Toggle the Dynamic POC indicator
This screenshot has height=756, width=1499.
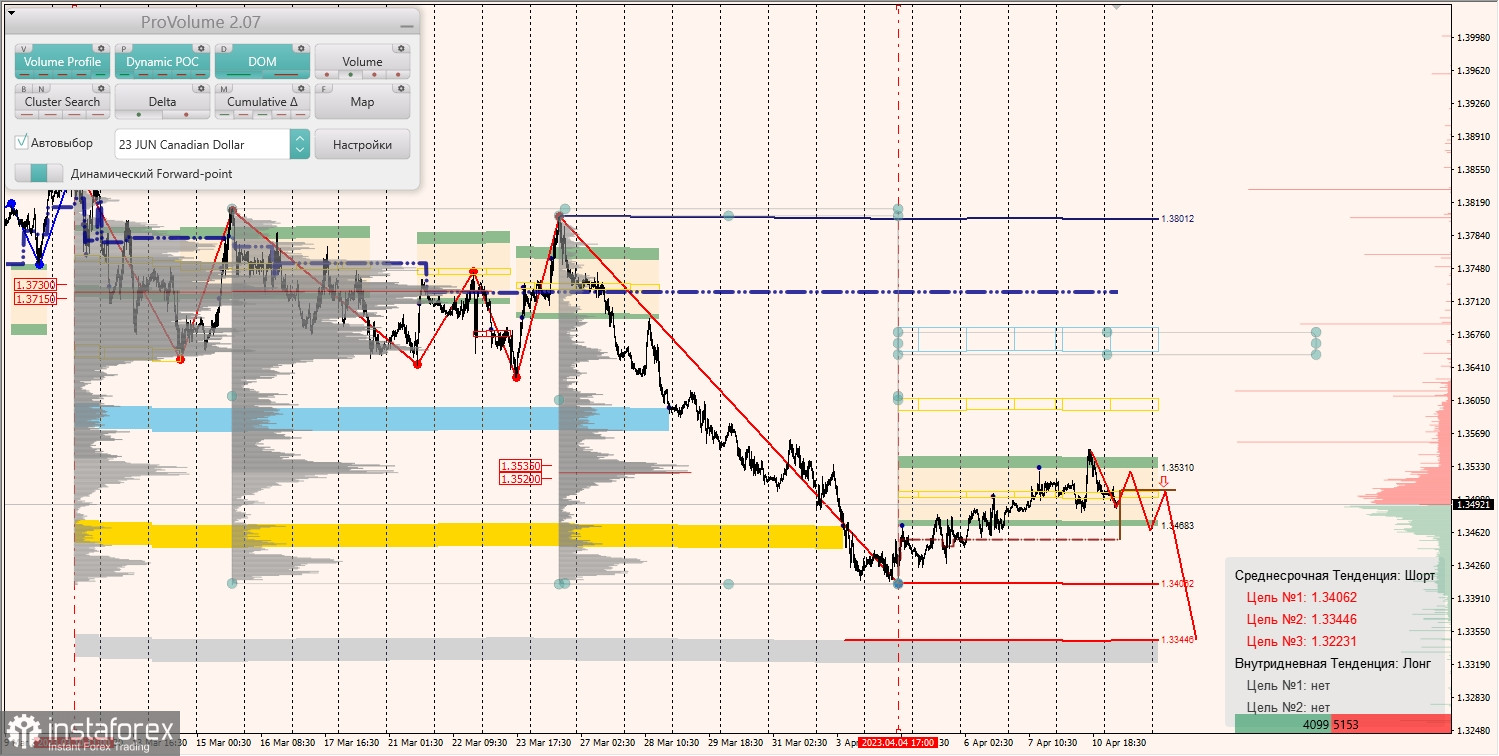click(x=162, y=62)
